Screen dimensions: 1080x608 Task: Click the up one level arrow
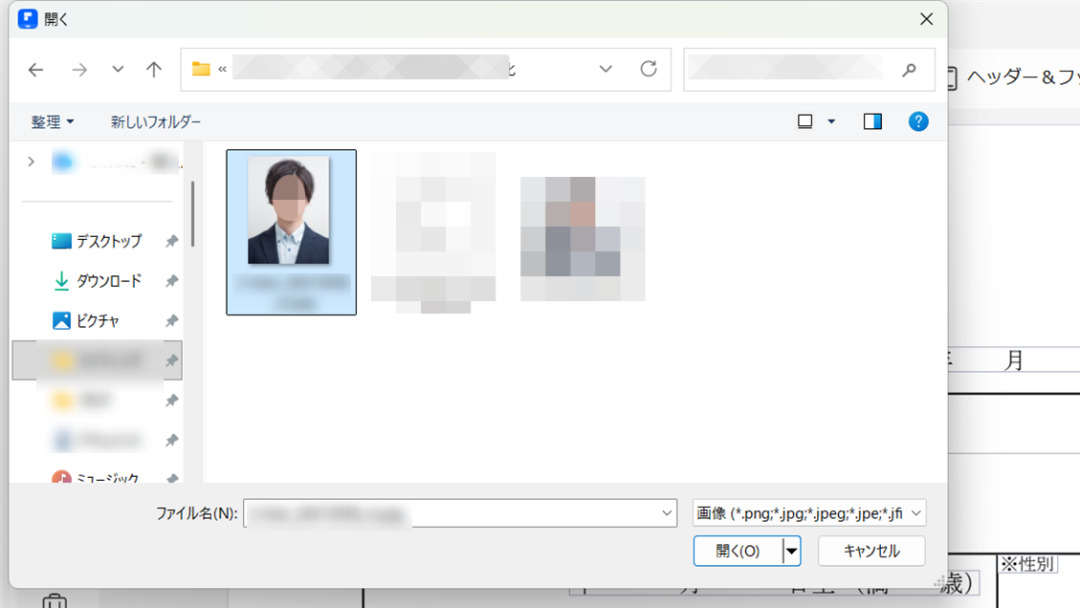click(153, 69)
